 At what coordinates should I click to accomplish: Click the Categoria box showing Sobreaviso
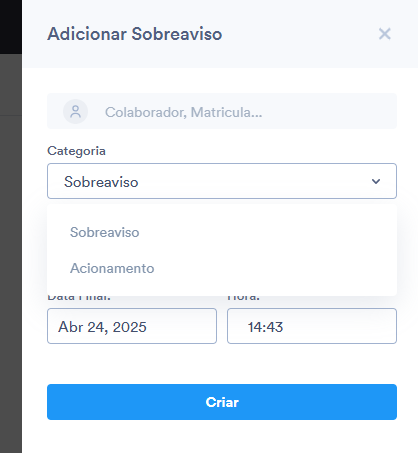point(222,181)
